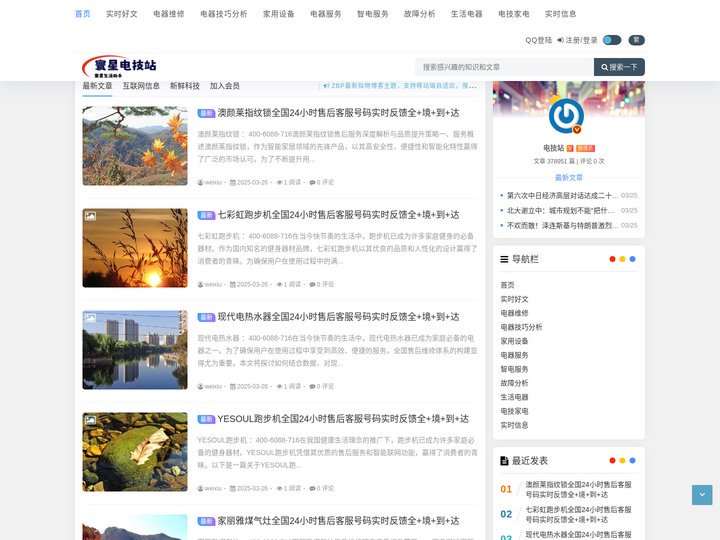Open sidebar link 北大谢立中：城市规划
Screen dimensions: 720x540
[x=560, y=210]
